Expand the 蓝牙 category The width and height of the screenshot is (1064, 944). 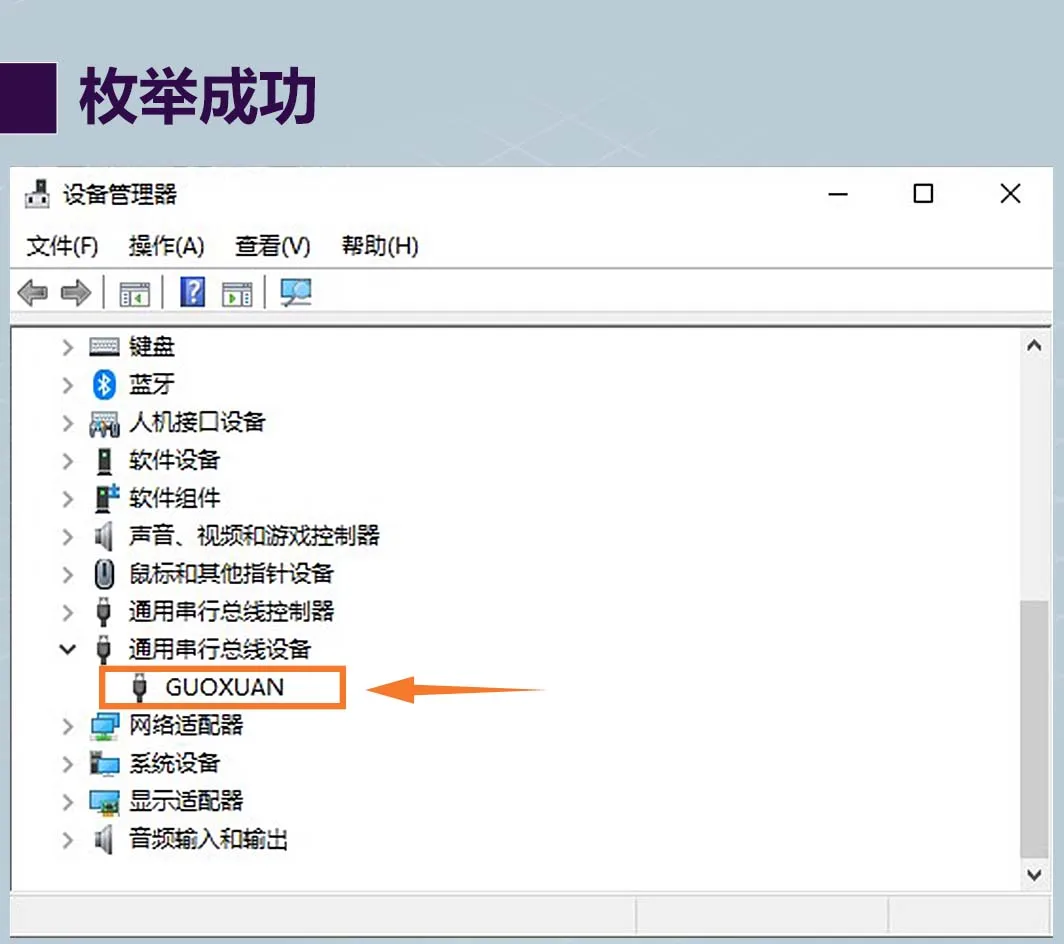click(67, 385)
